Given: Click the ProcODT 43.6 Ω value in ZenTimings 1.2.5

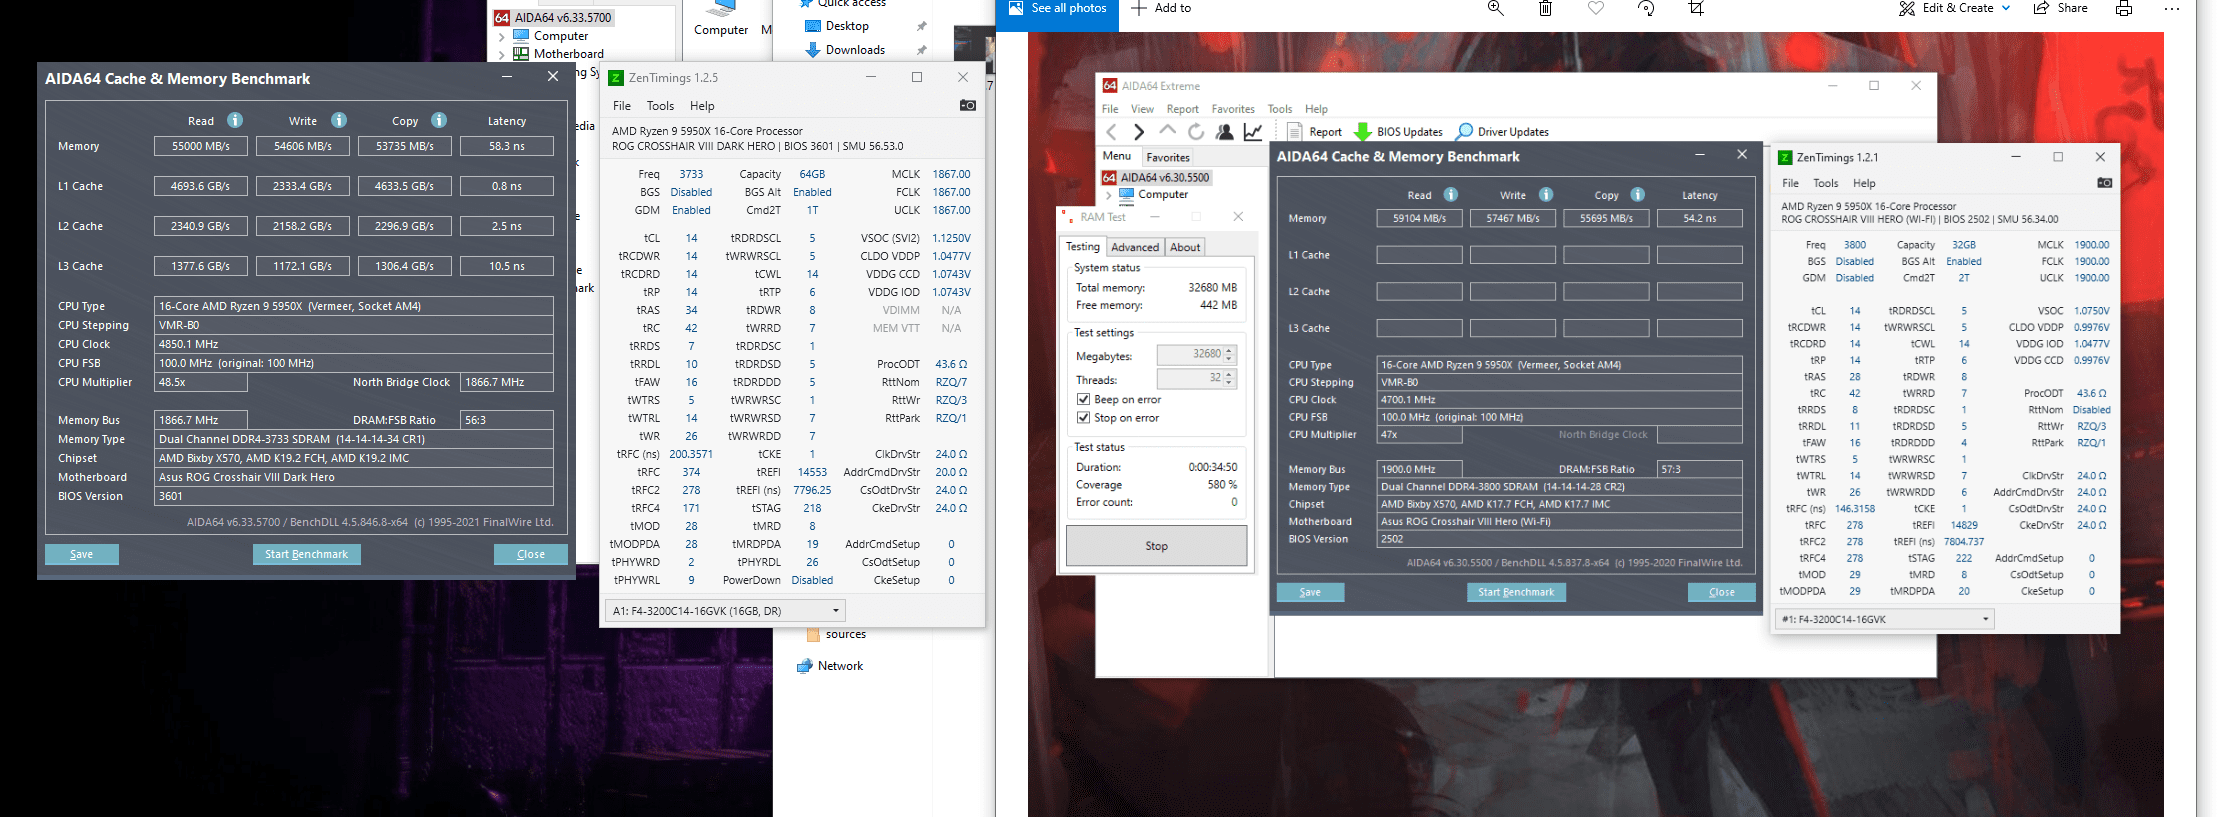Looking at the screenshot, I should (951, 364).
